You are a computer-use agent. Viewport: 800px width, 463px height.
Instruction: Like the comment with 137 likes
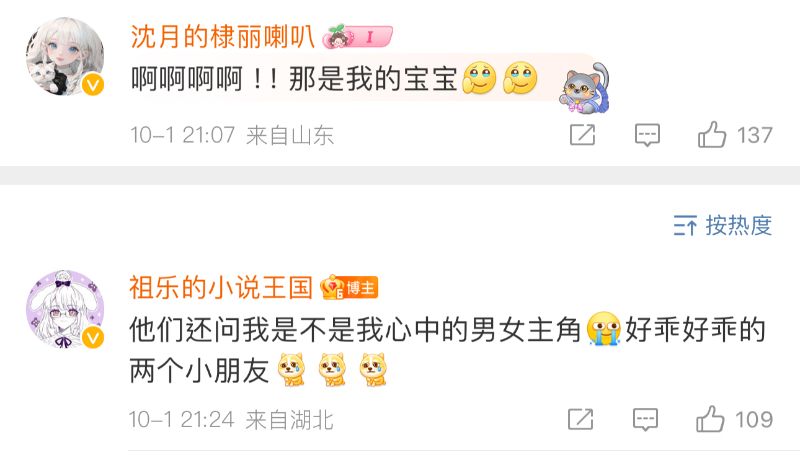coord(712,135)
